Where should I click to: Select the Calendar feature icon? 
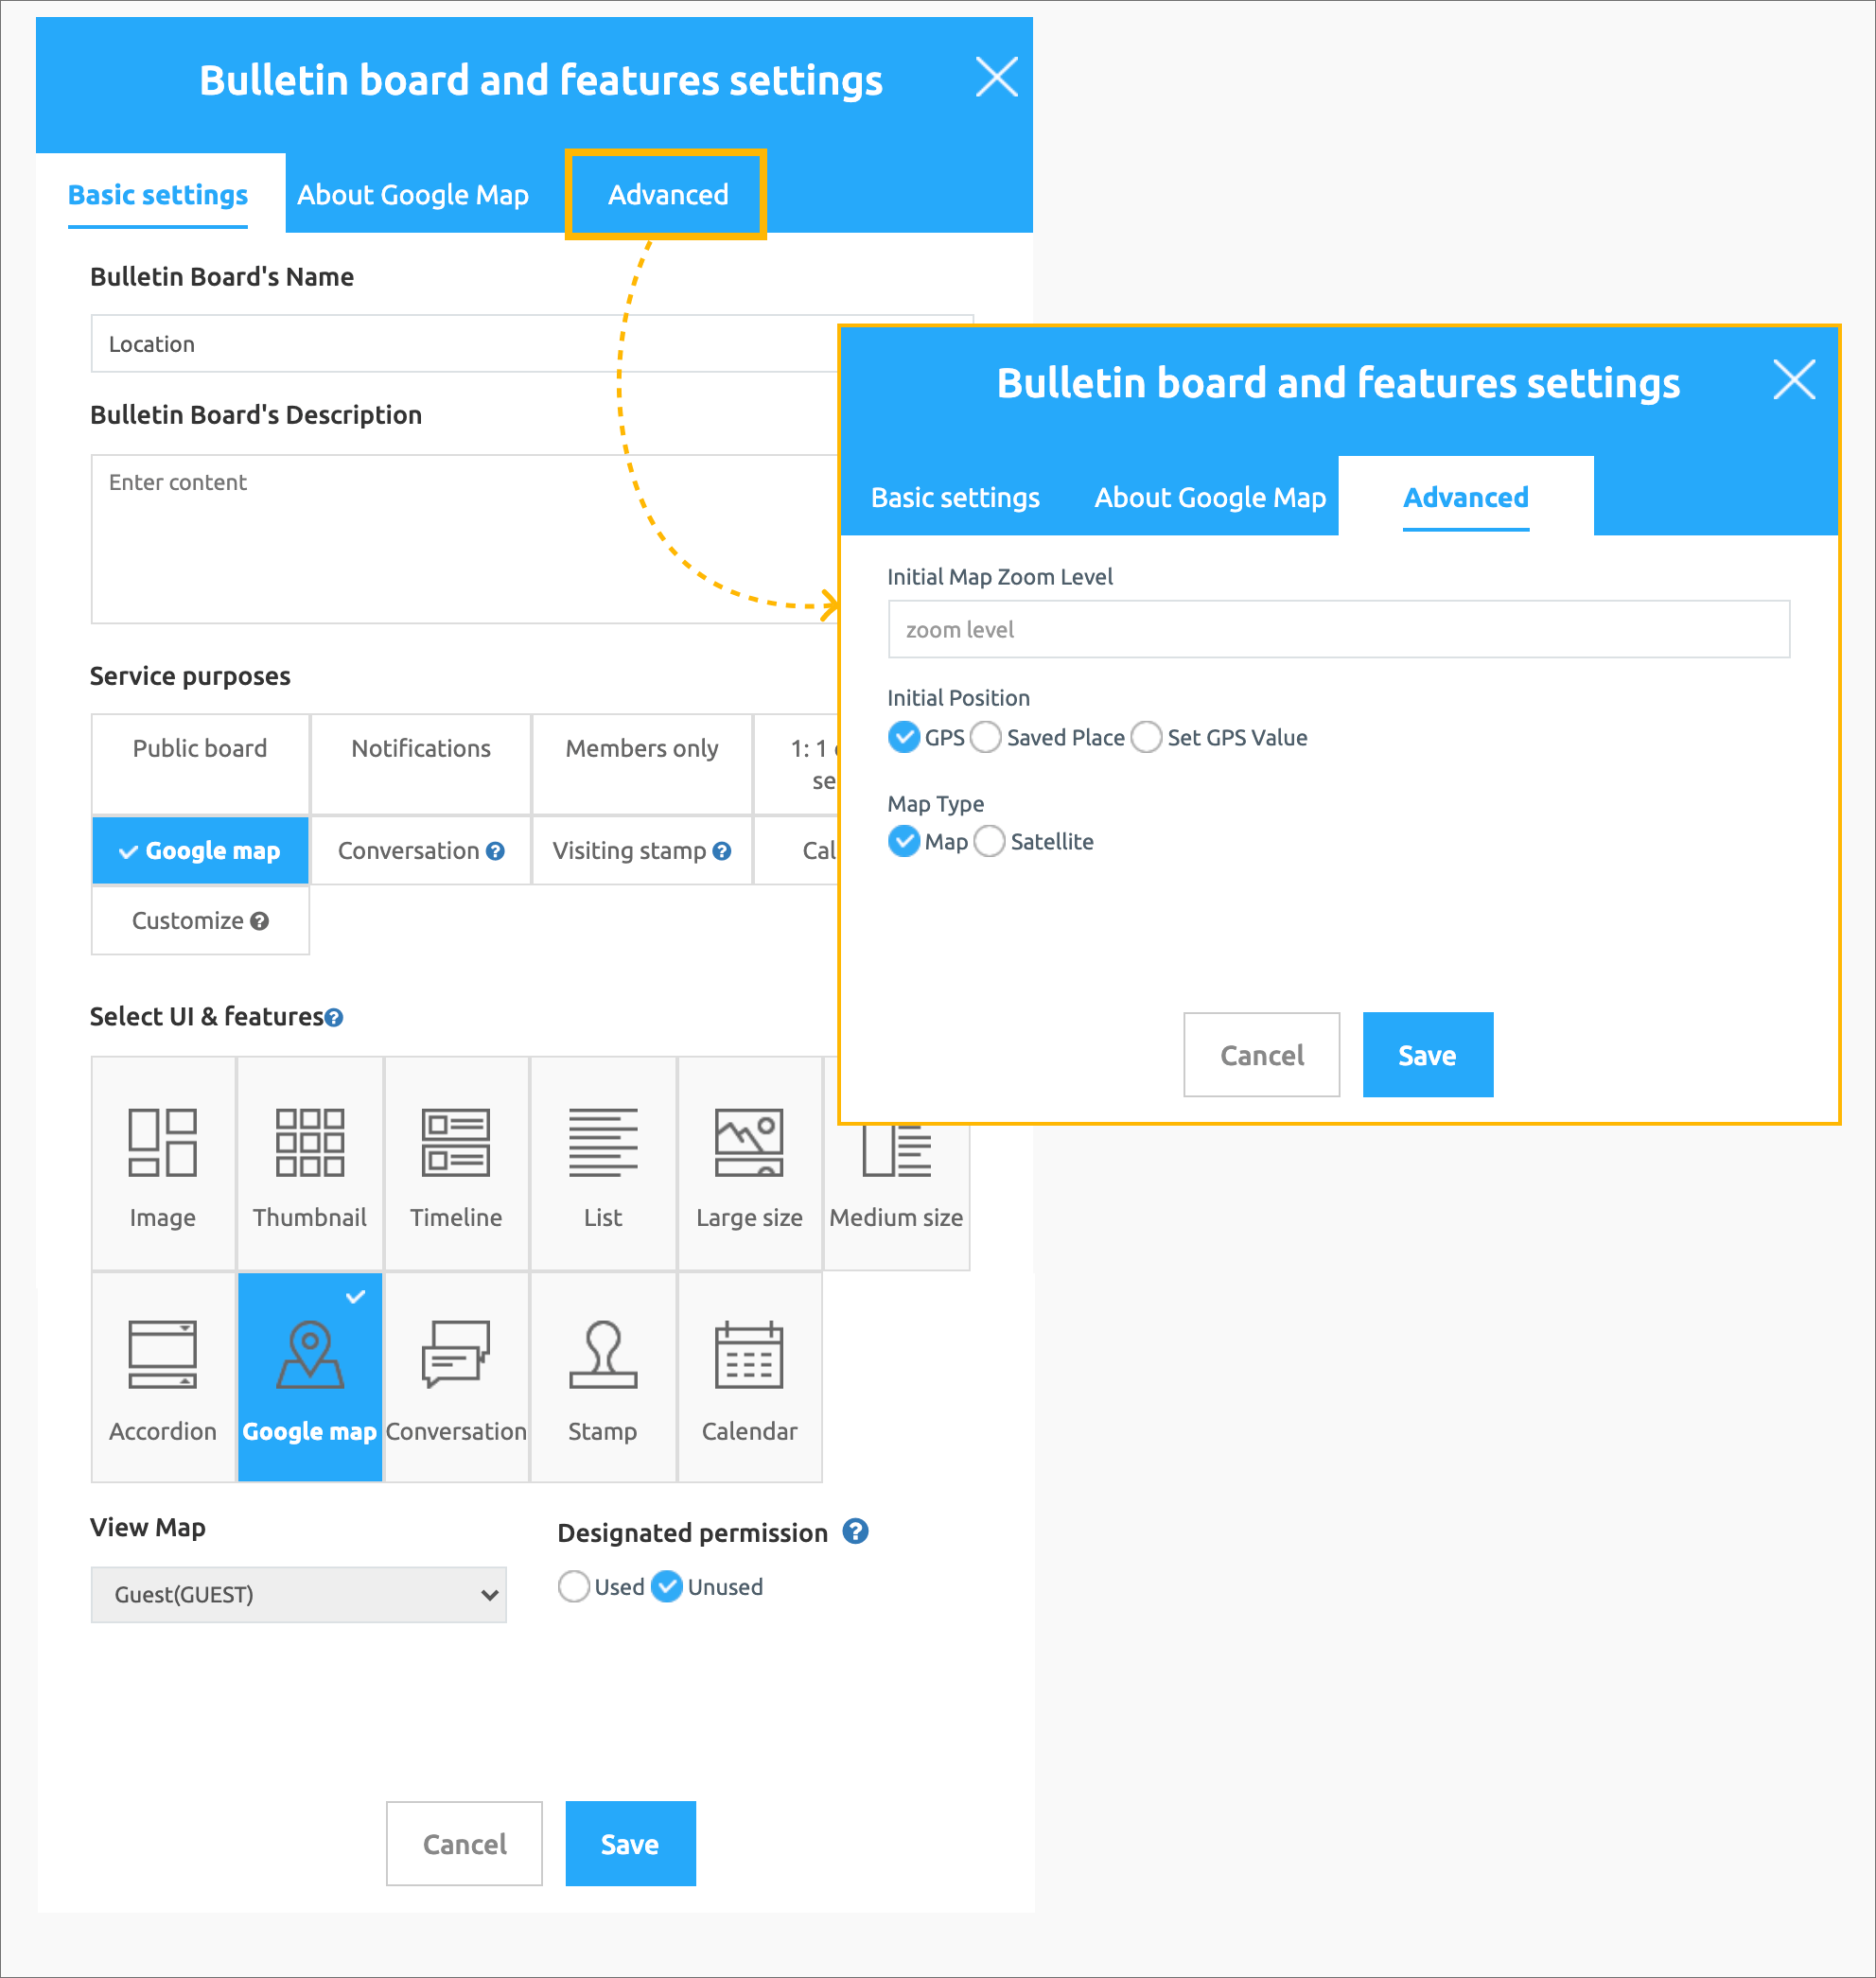click(x=748, y=1355)
